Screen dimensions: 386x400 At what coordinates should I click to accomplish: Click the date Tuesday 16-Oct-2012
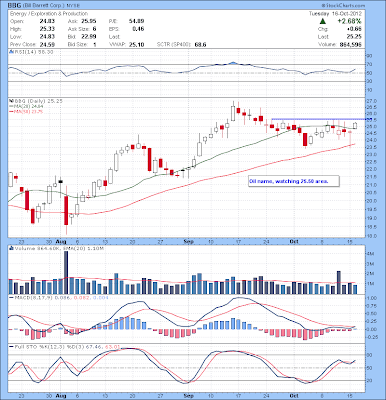coord(335,14)
